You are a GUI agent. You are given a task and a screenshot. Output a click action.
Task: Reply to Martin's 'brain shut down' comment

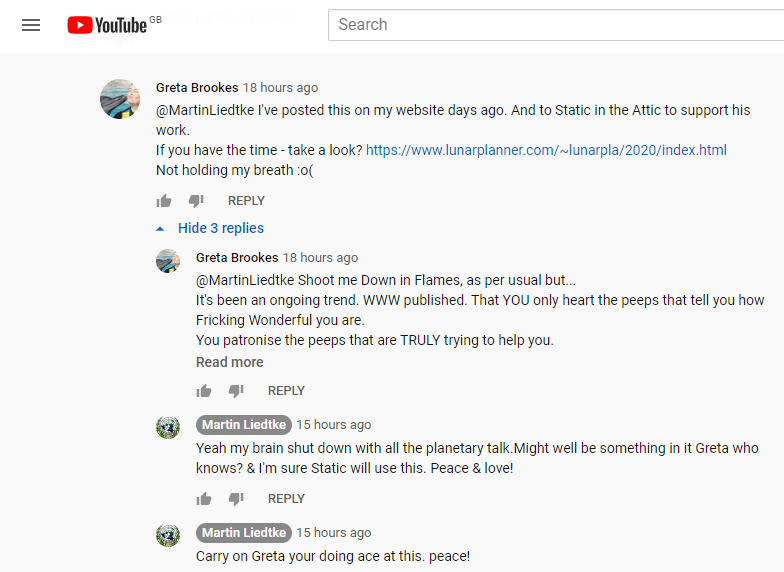[286, 498]
